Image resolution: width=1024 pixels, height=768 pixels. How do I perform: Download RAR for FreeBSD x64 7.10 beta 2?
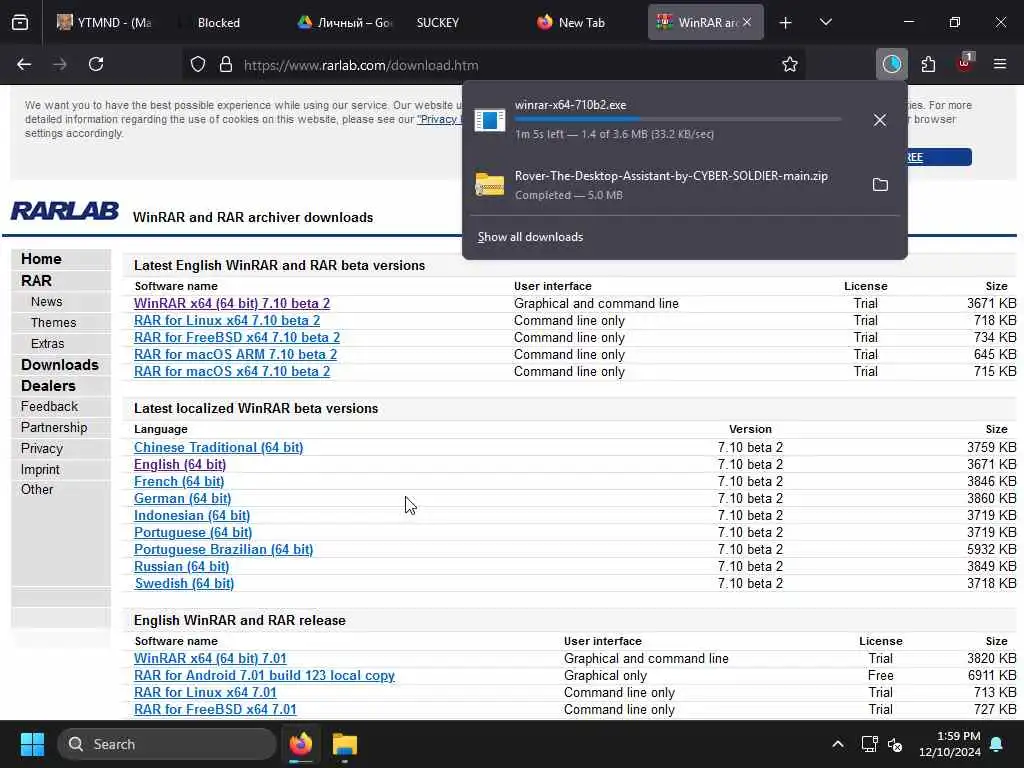(x=236, y=338)
